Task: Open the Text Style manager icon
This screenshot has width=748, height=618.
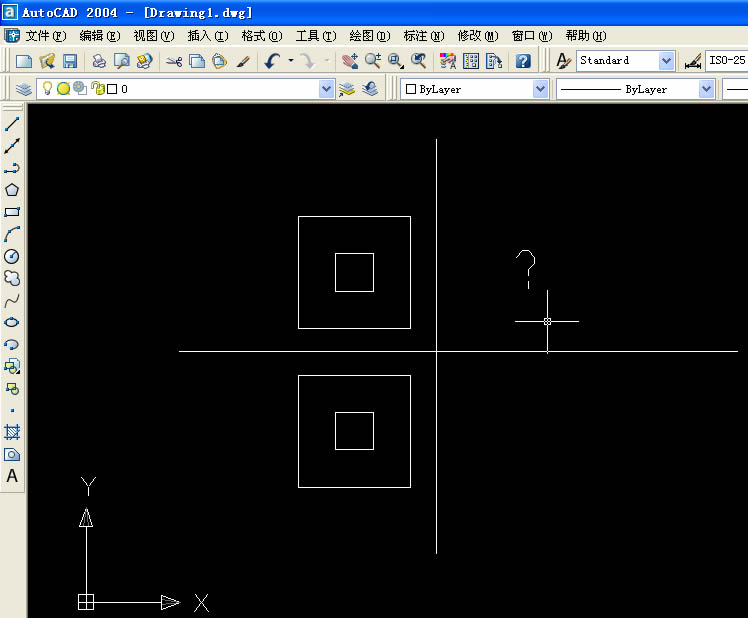Action: click(x=563, y=61)
